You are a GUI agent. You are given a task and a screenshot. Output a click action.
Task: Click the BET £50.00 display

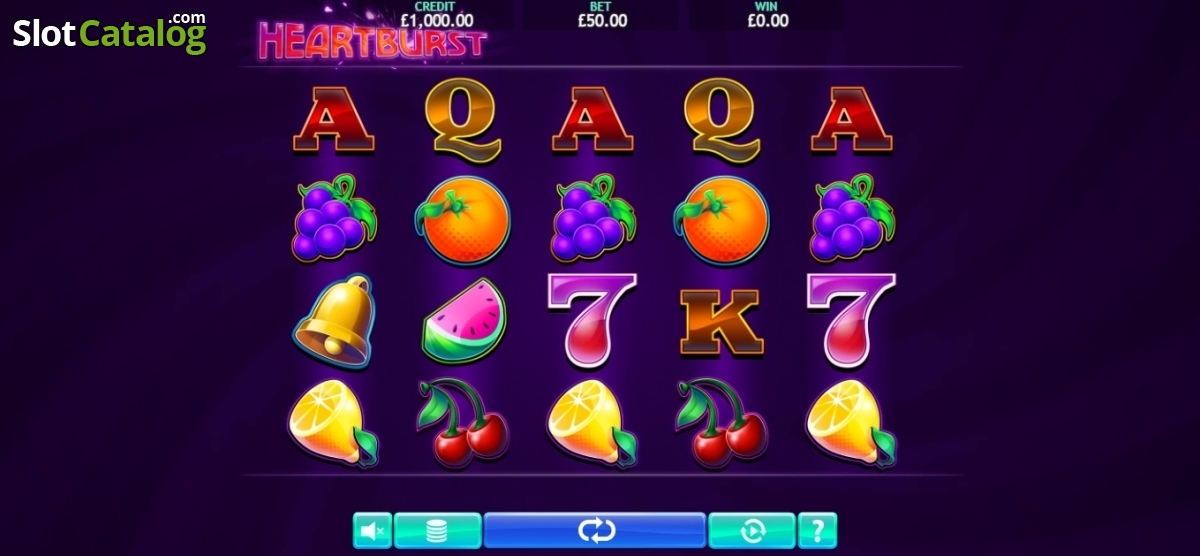coord(603,14)
